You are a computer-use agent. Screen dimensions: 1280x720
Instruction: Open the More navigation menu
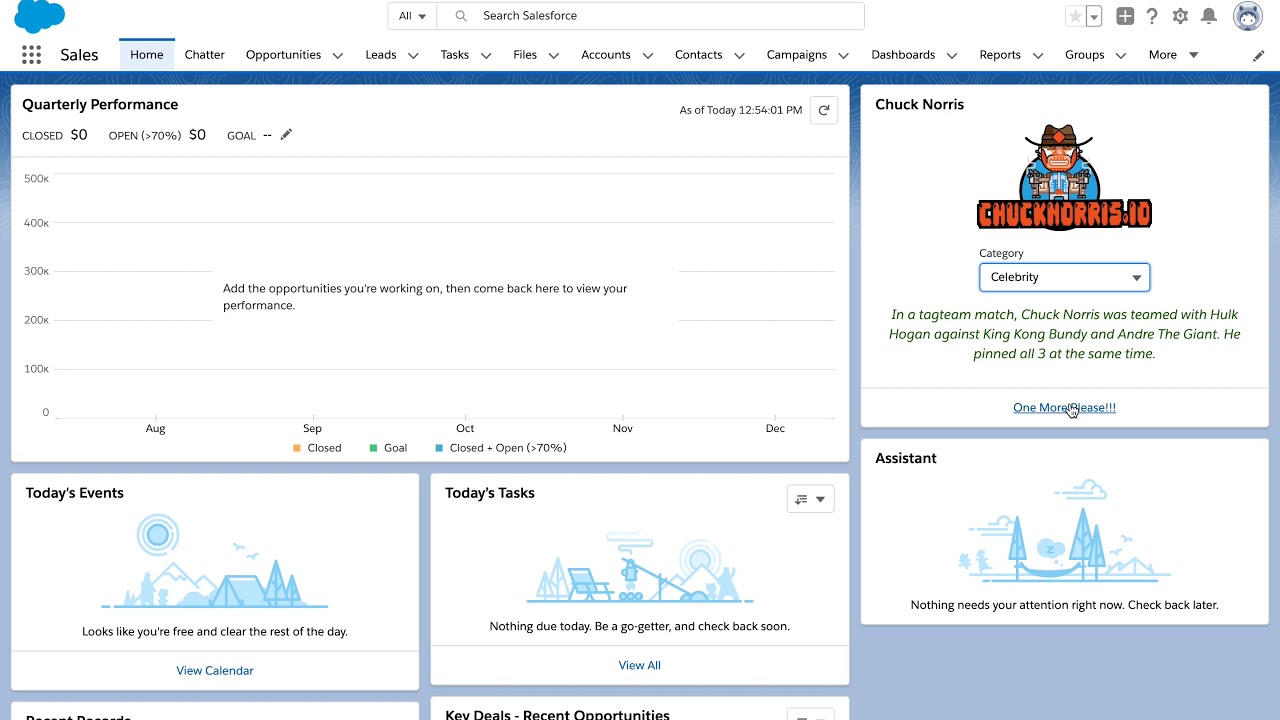[x=1173, y=55]
